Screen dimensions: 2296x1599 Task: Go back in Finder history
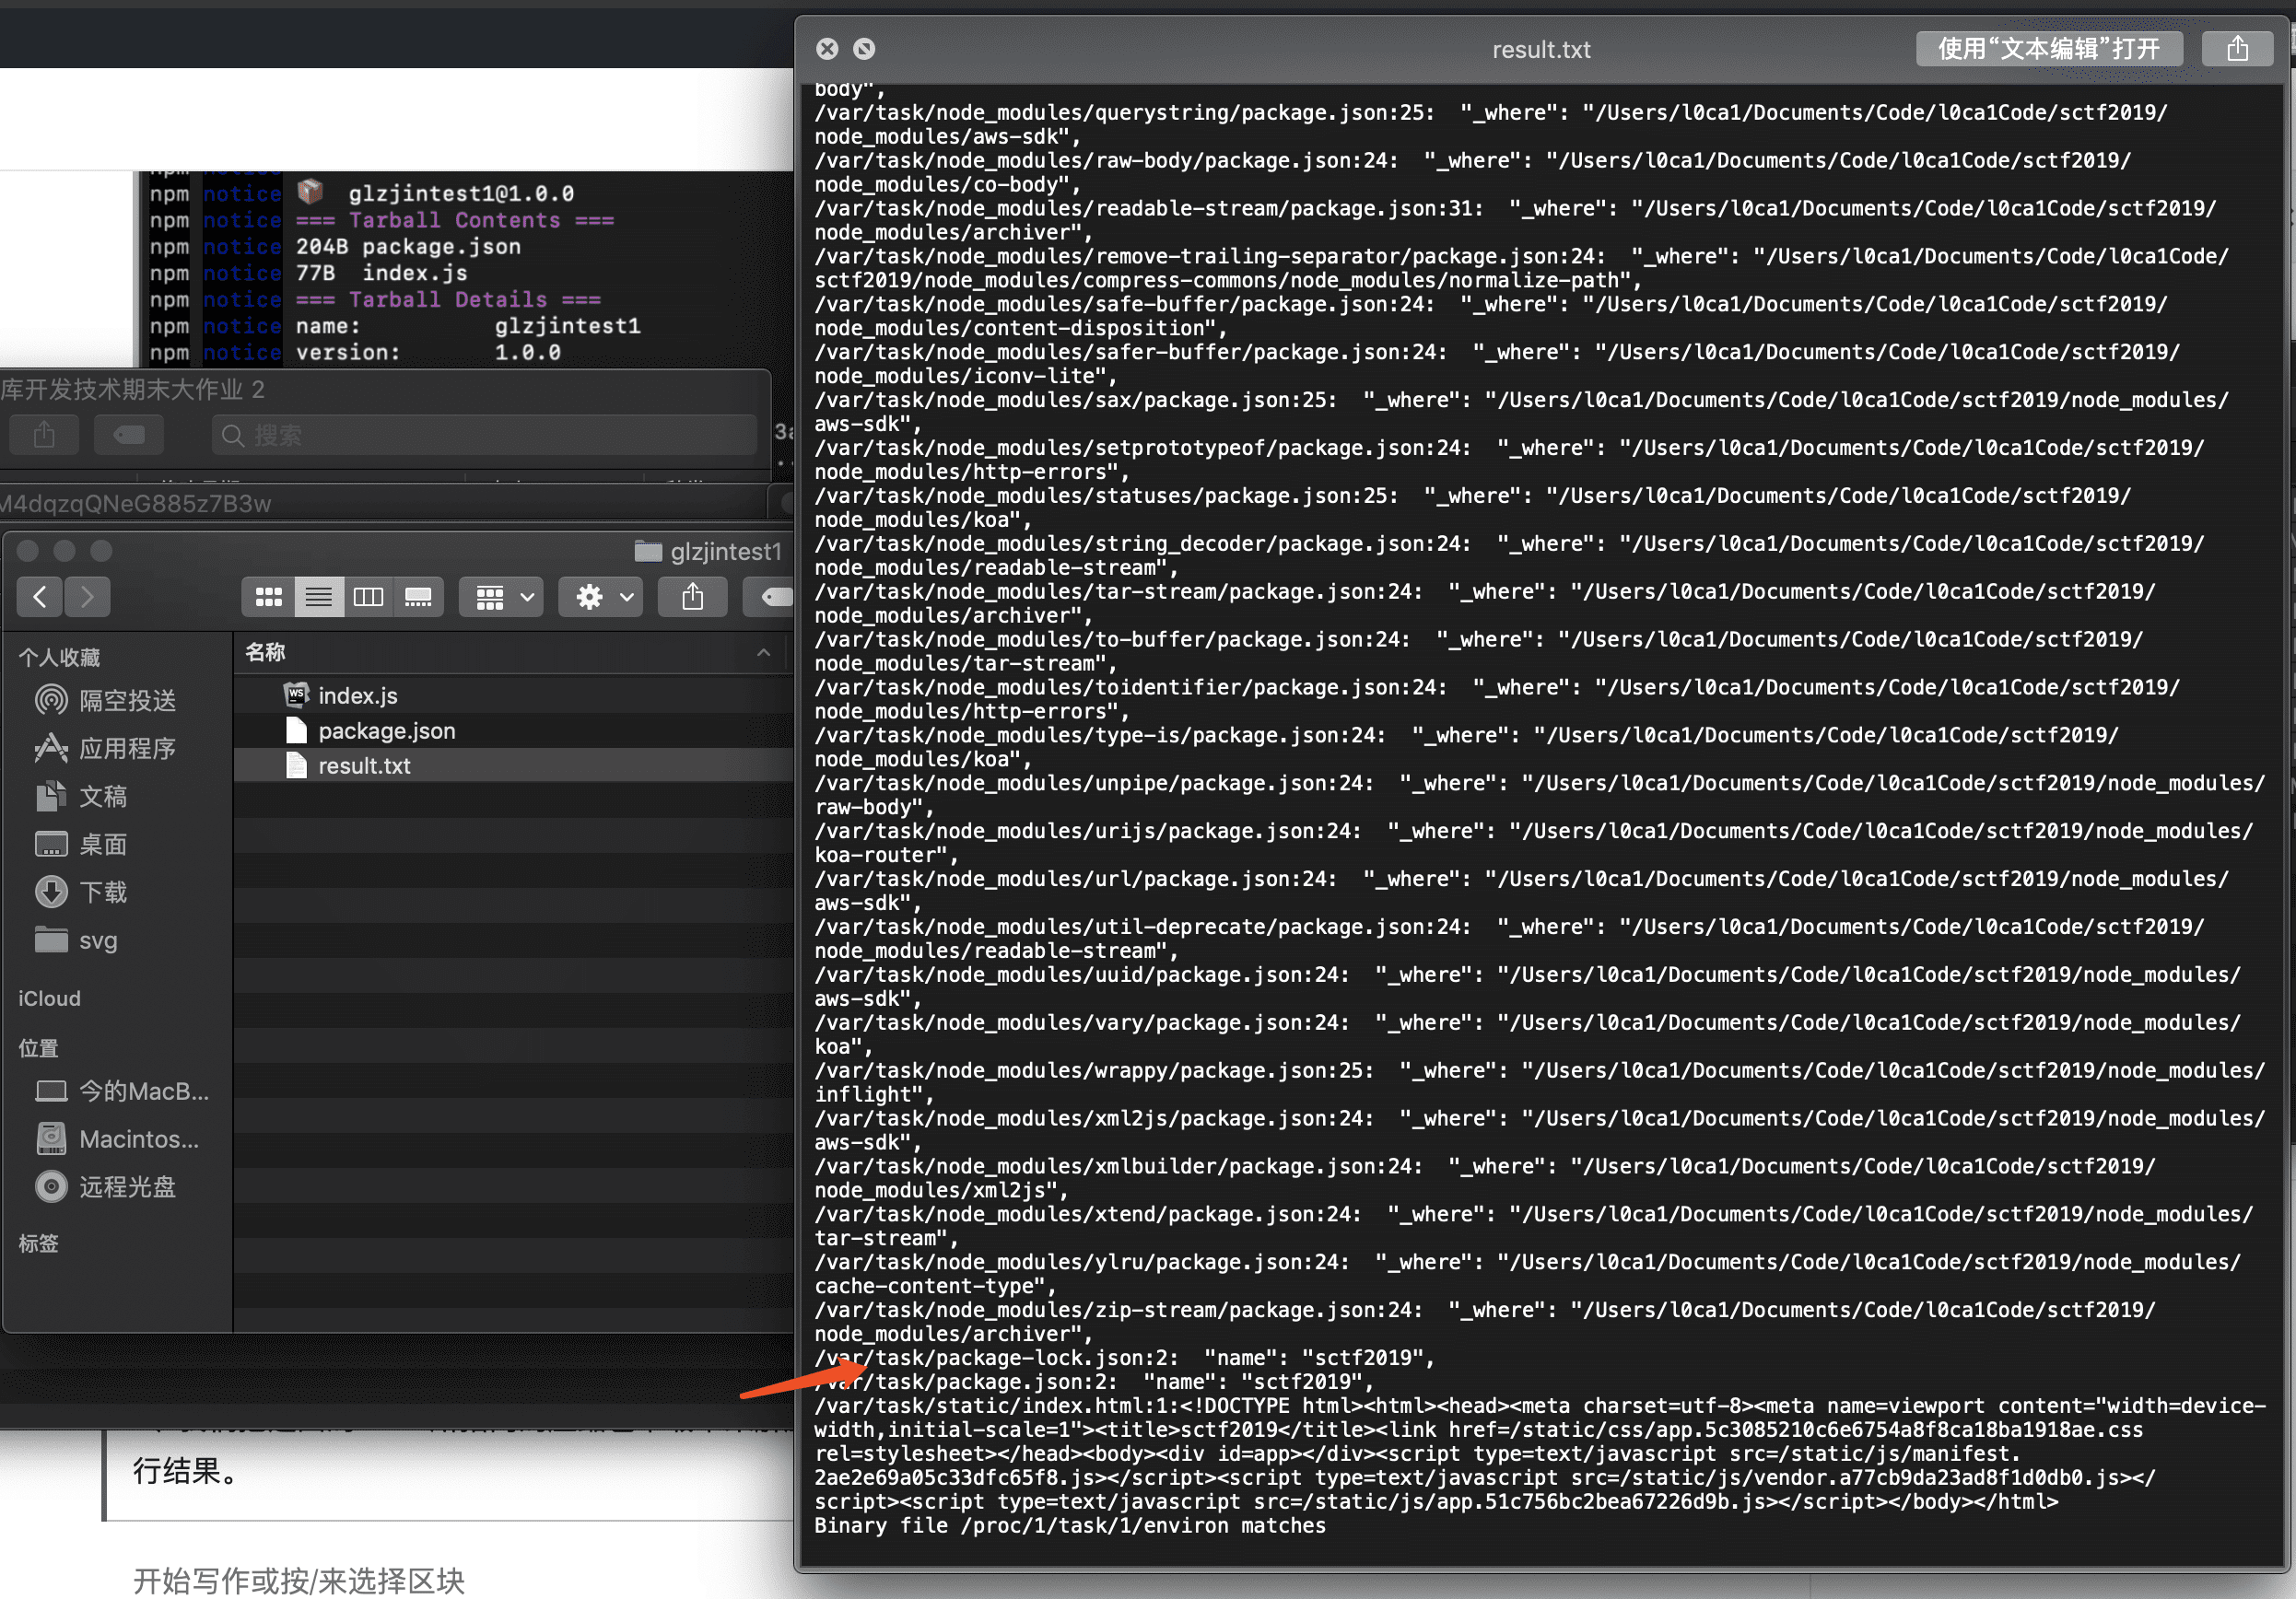pos(40,597)
